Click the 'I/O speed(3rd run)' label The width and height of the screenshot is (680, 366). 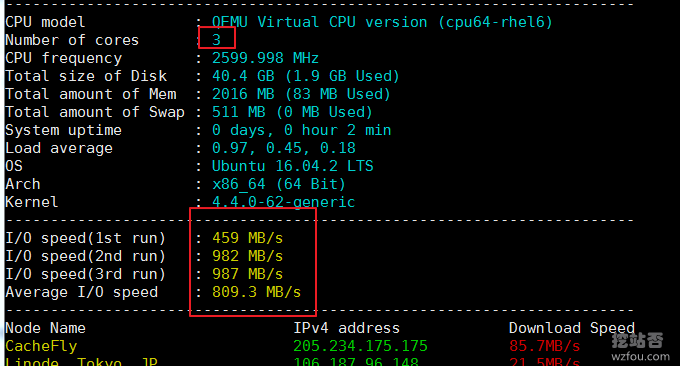85,274
